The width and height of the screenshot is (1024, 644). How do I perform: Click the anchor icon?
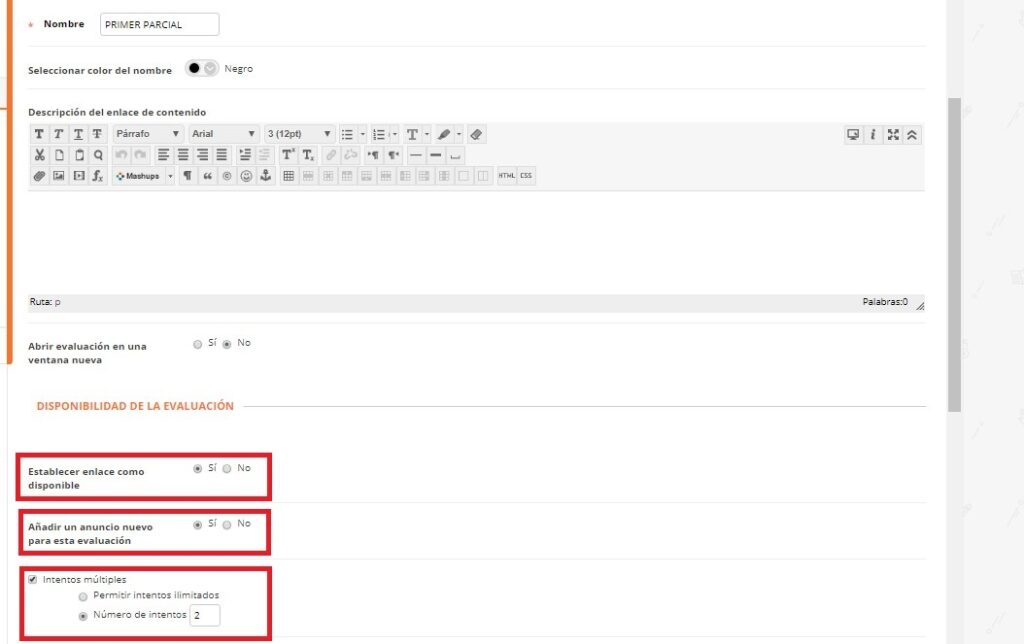(265, 176)
